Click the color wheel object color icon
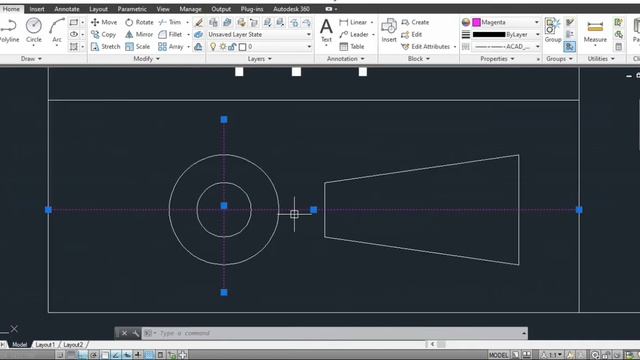The height and width of the screenshot is (360, 640). click(x=466, y=22)
